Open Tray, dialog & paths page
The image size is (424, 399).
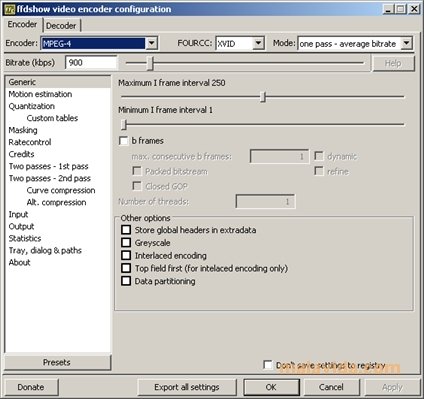(45, 250)
